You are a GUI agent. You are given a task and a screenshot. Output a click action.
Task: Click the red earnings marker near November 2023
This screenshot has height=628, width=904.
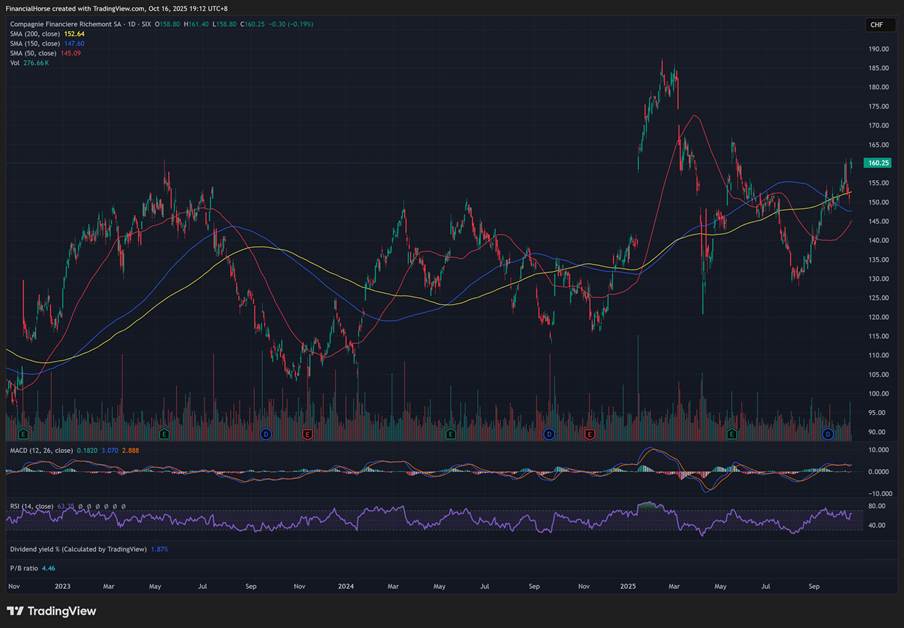(x=307, y=434)
